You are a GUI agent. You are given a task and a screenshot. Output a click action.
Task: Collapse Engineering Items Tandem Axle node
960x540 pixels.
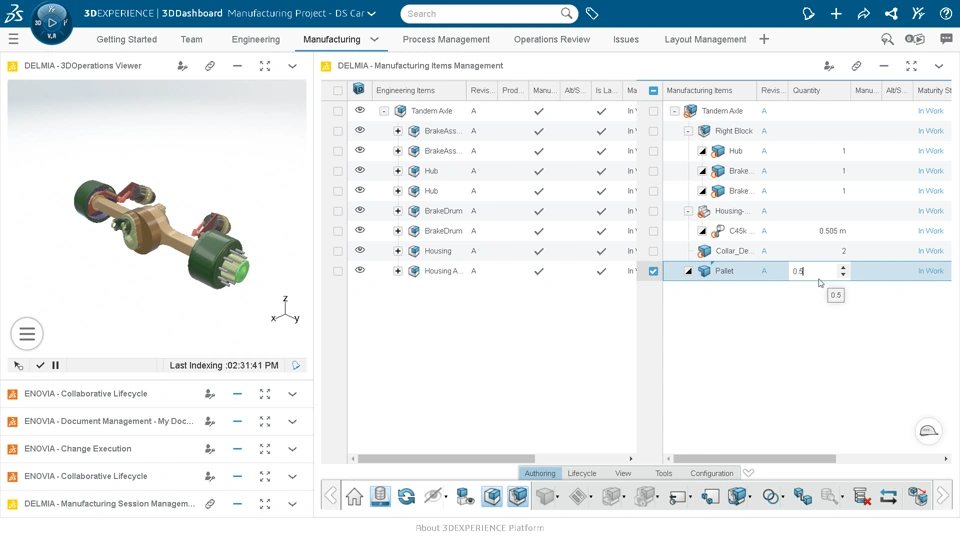tap(384, 111)
